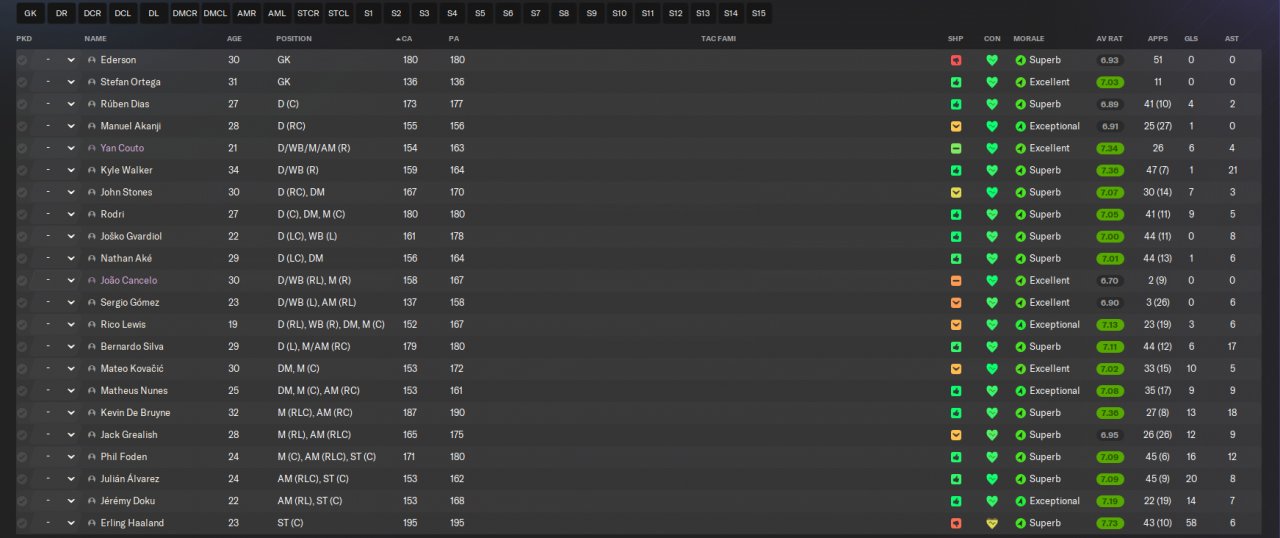Toggle picked checkbox for Kevin De Bruyne
This screenshot has height=538, width=1280.
click(x=22, y=413)
